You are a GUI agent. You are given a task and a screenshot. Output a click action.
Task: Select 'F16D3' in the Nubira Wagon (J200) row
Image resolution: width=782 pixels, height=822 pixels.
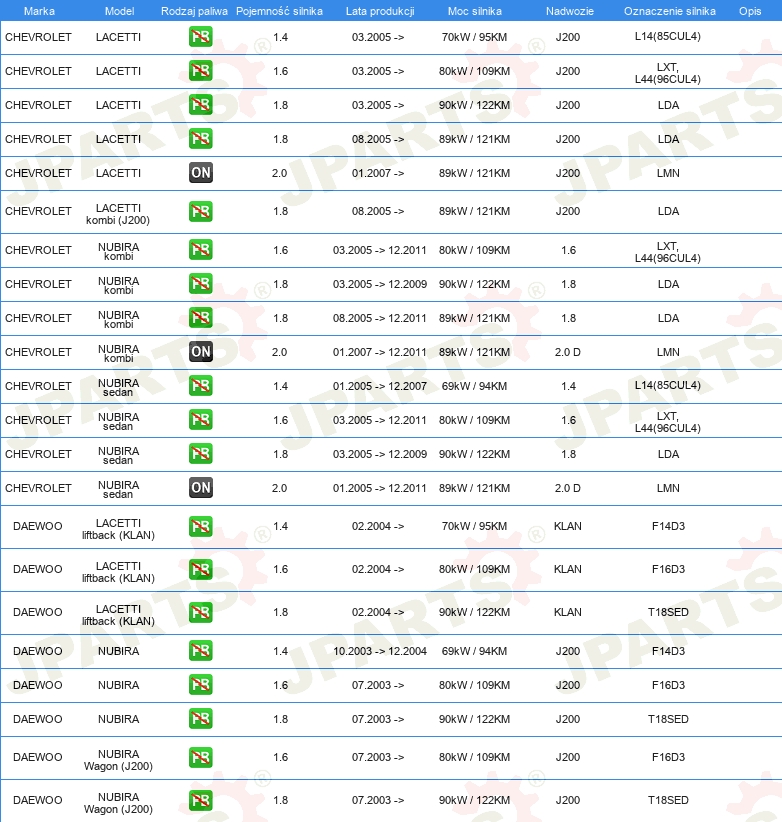(x=668, y=758)
